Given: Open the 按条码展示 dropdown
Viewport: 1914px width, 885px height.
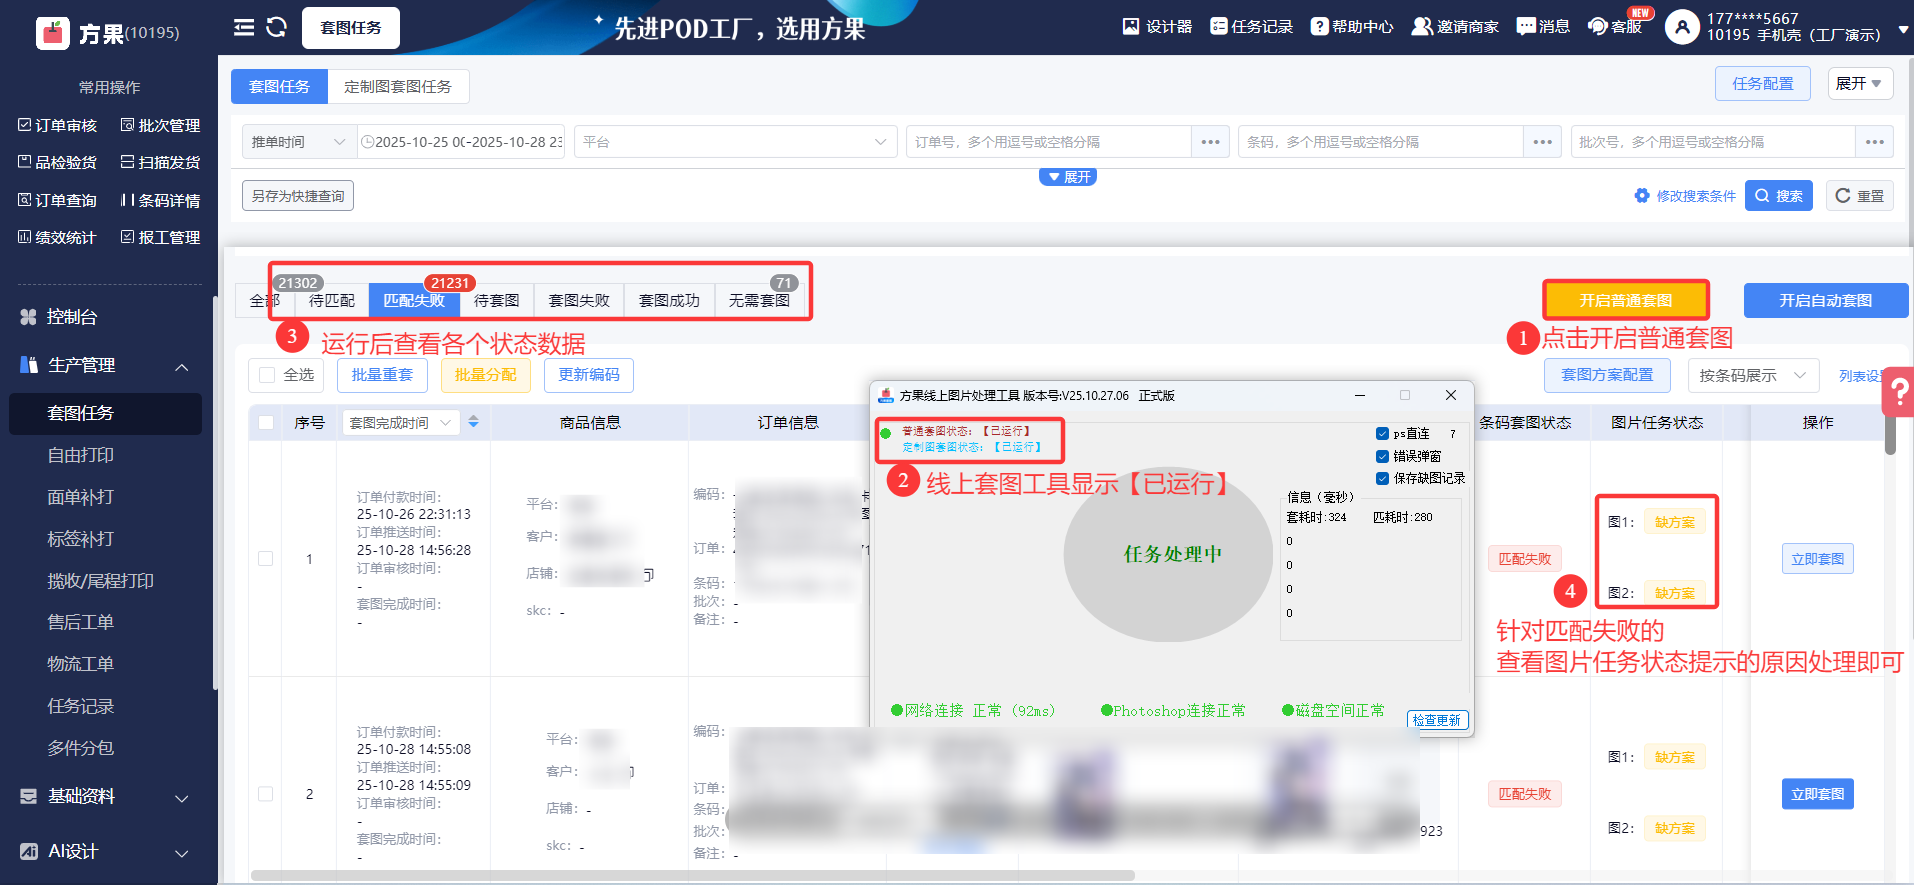Looking at the screenshot, I should tap(1753, 375).
